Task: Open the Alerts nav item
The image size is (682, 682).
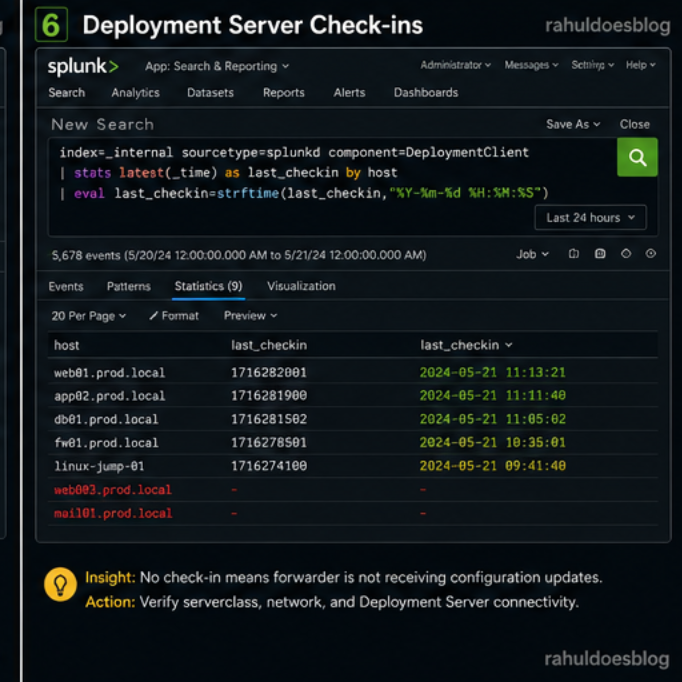Action: point(349,93)
